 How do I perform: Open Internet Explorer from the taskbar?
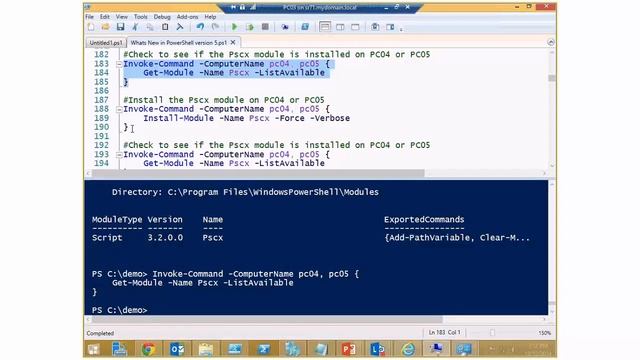click(x=407, y=349)
